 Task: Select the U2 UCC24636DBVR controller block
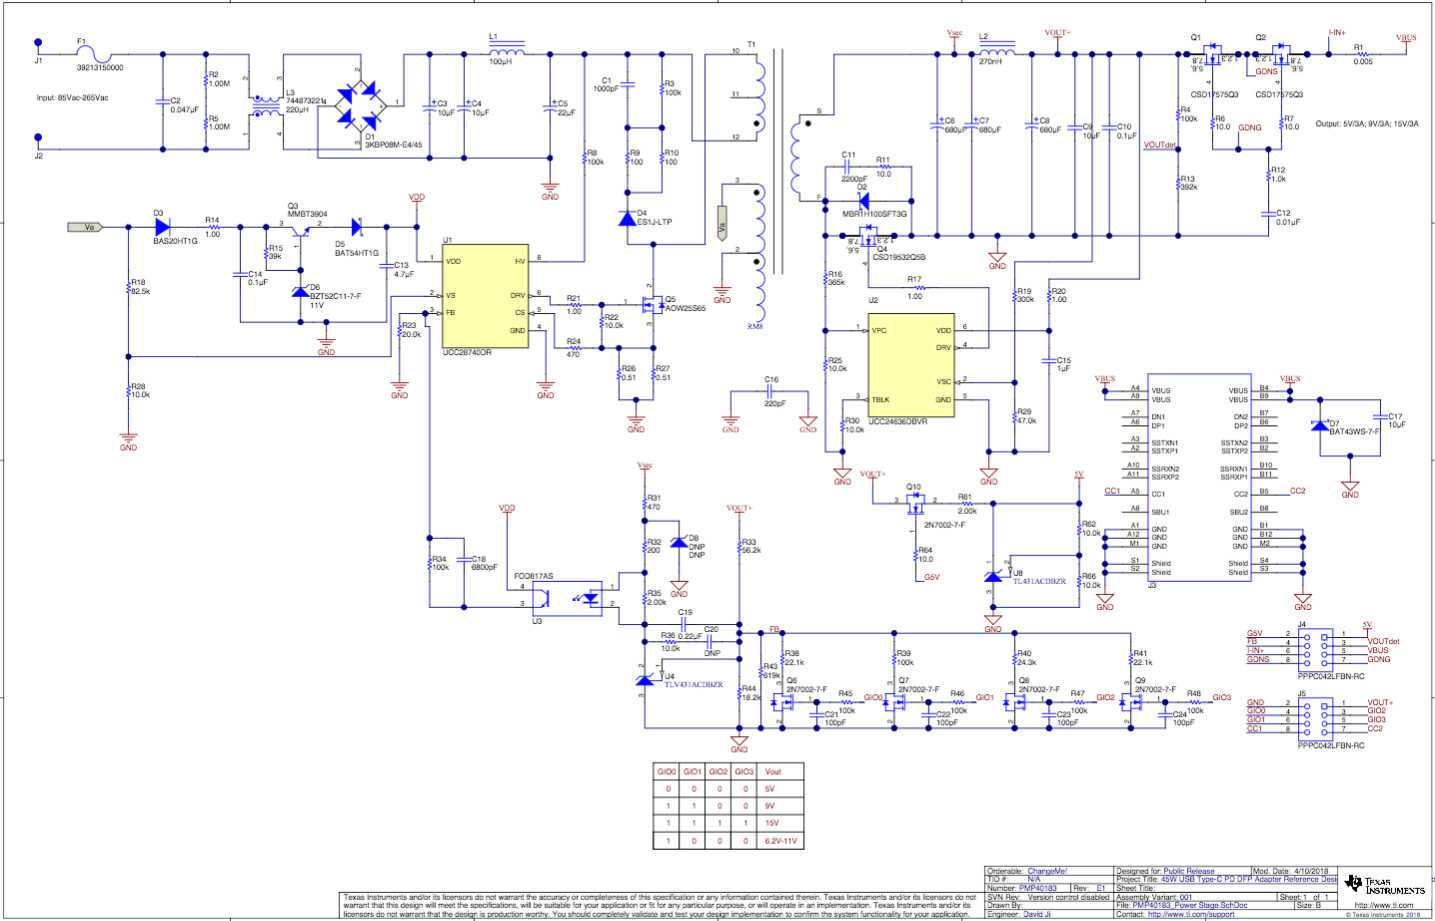click(x=911, y=367)
